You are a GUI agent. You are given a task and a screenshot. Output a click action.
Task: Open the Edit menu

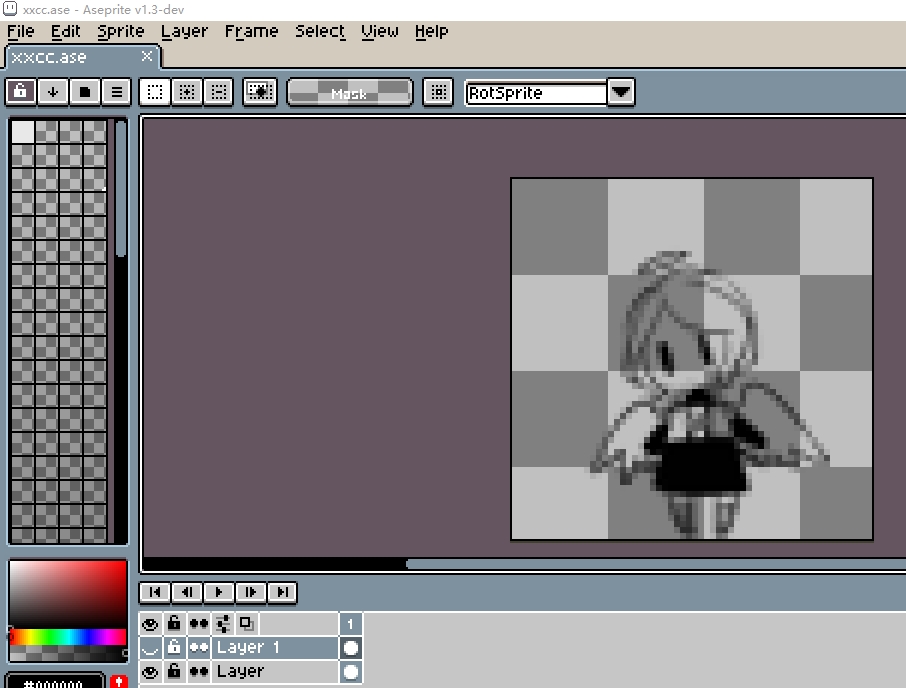pyautogui.click(x=65, y=31)
